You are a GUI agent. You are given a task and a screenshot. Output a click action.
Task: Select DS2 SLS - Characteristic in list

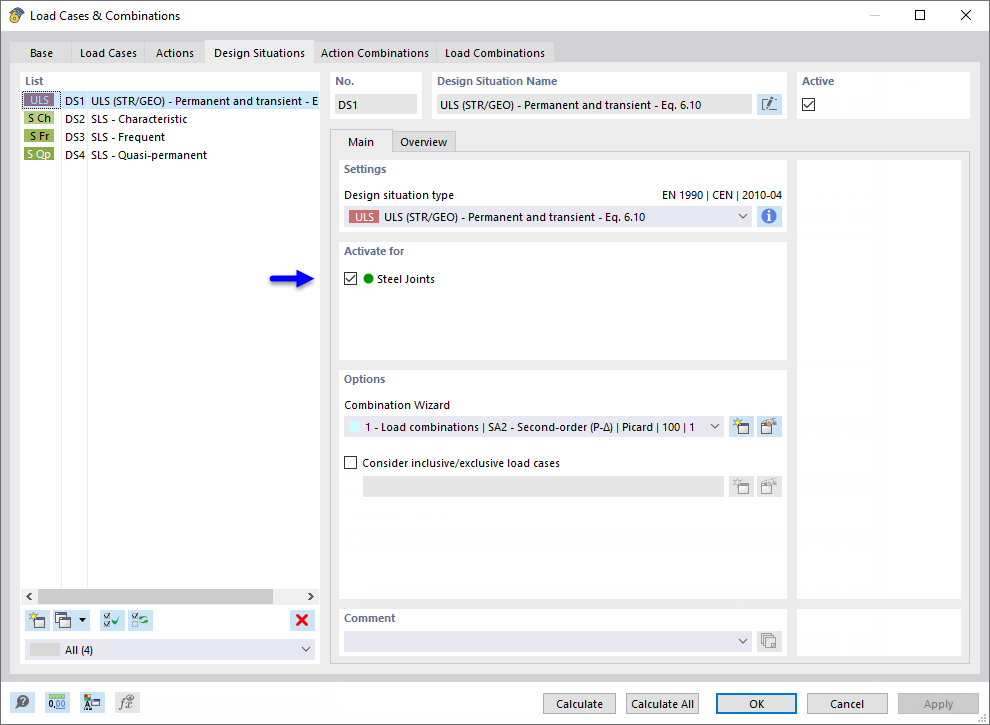170,119
